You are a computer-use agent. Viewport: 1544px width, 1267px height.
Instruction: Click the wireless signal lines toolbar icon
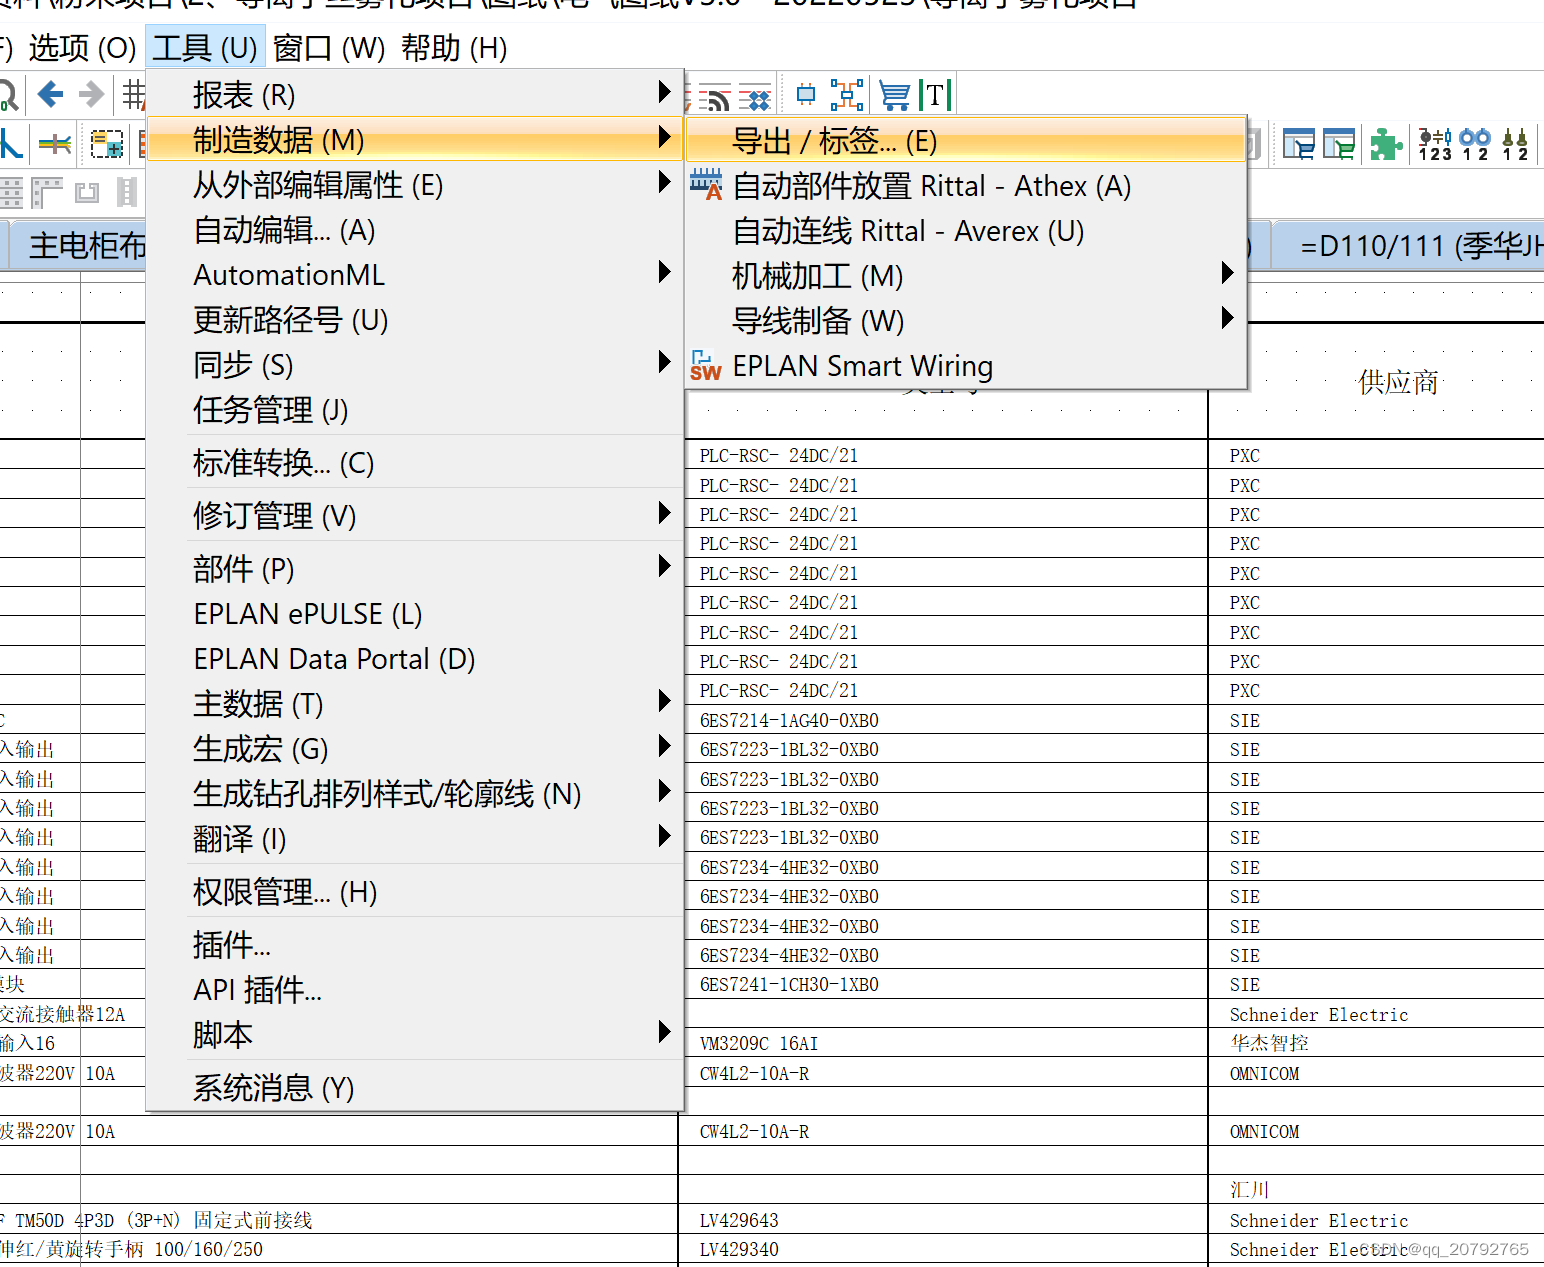point(714,97)
